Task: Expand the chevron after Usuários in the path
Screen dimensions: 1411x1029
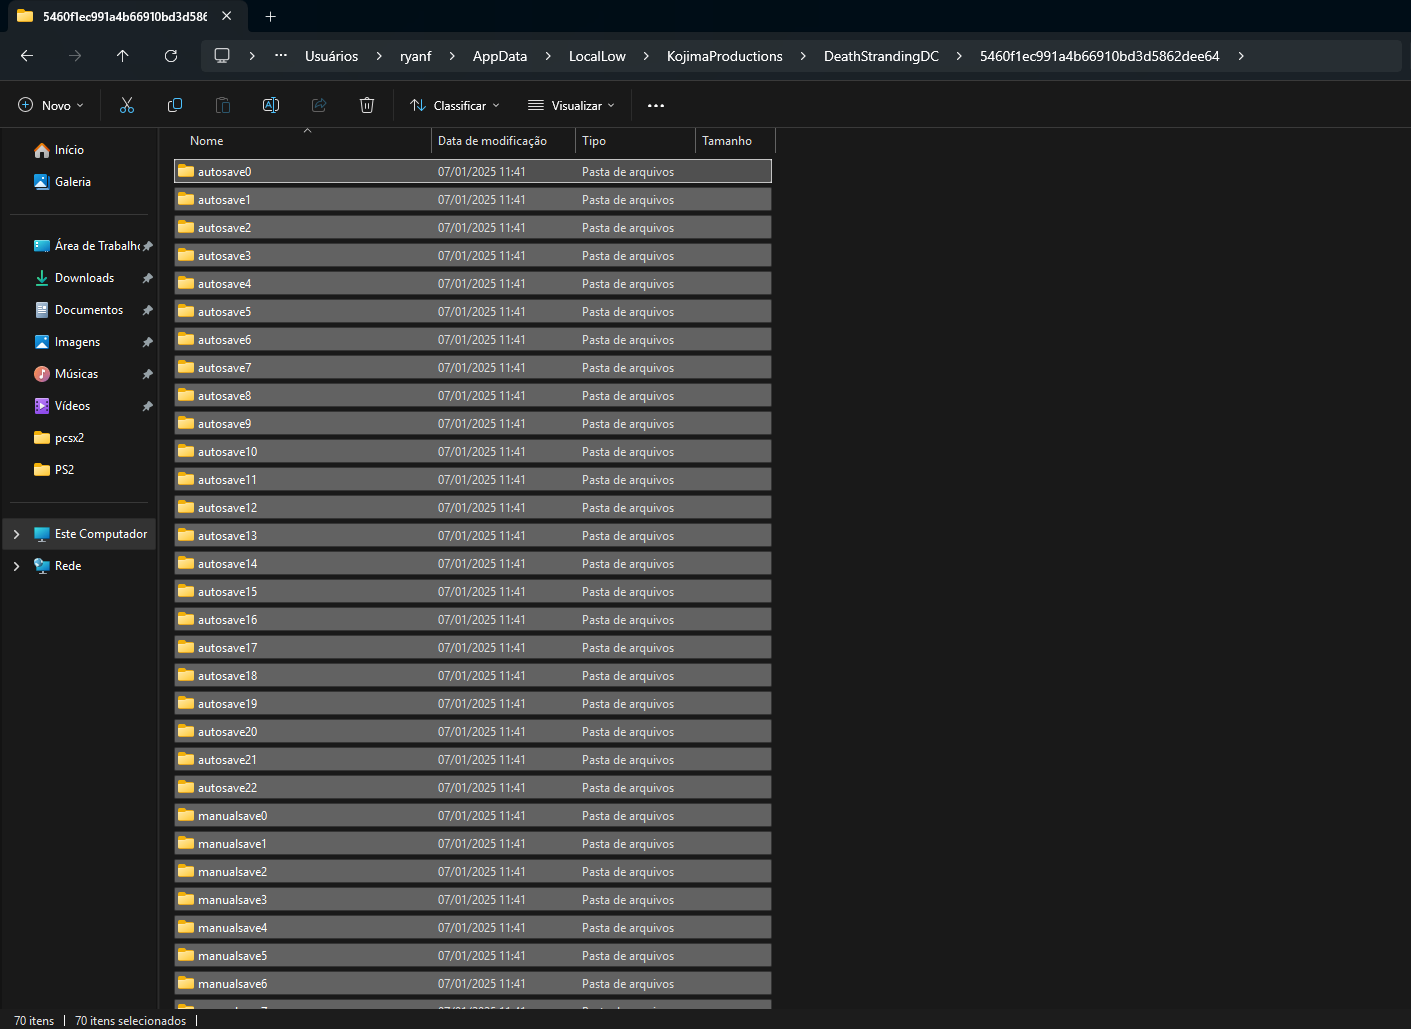Action: [379, 56]
